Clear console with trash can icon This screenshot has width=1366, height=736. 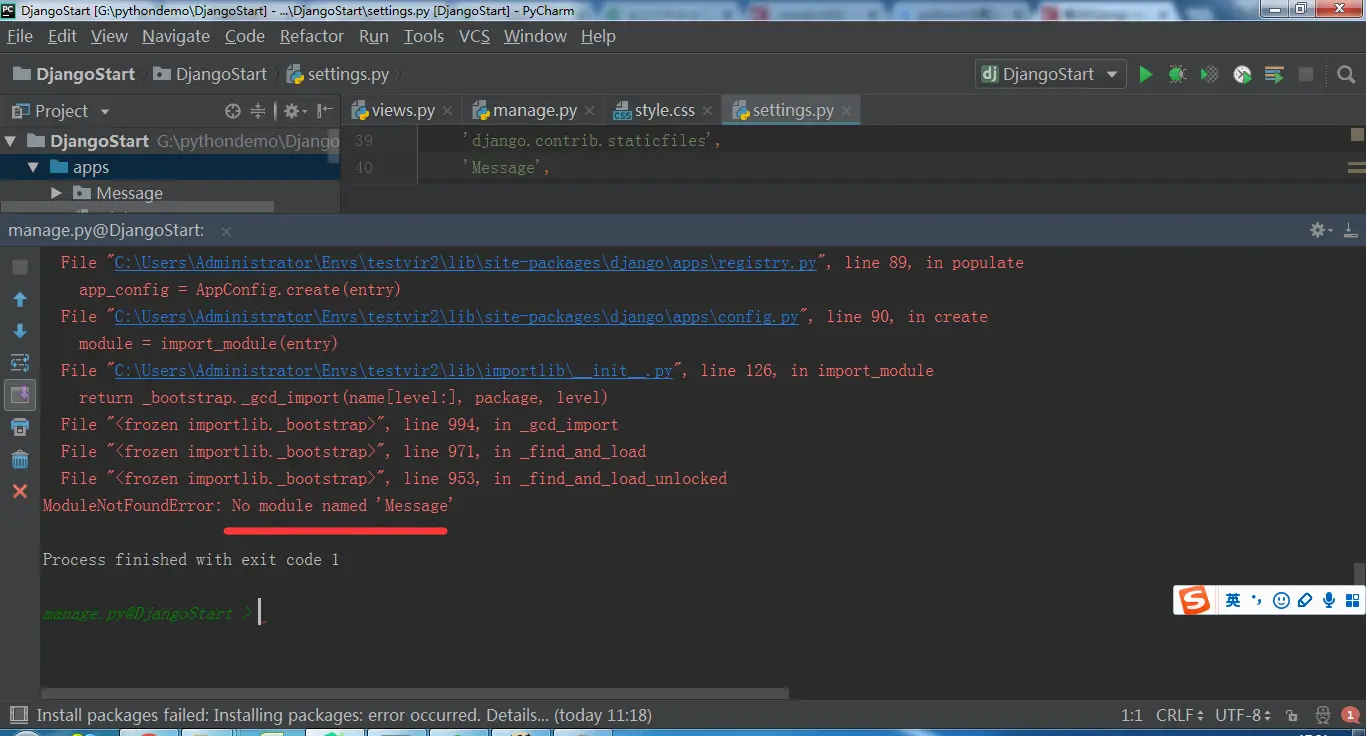click(20, 459)
